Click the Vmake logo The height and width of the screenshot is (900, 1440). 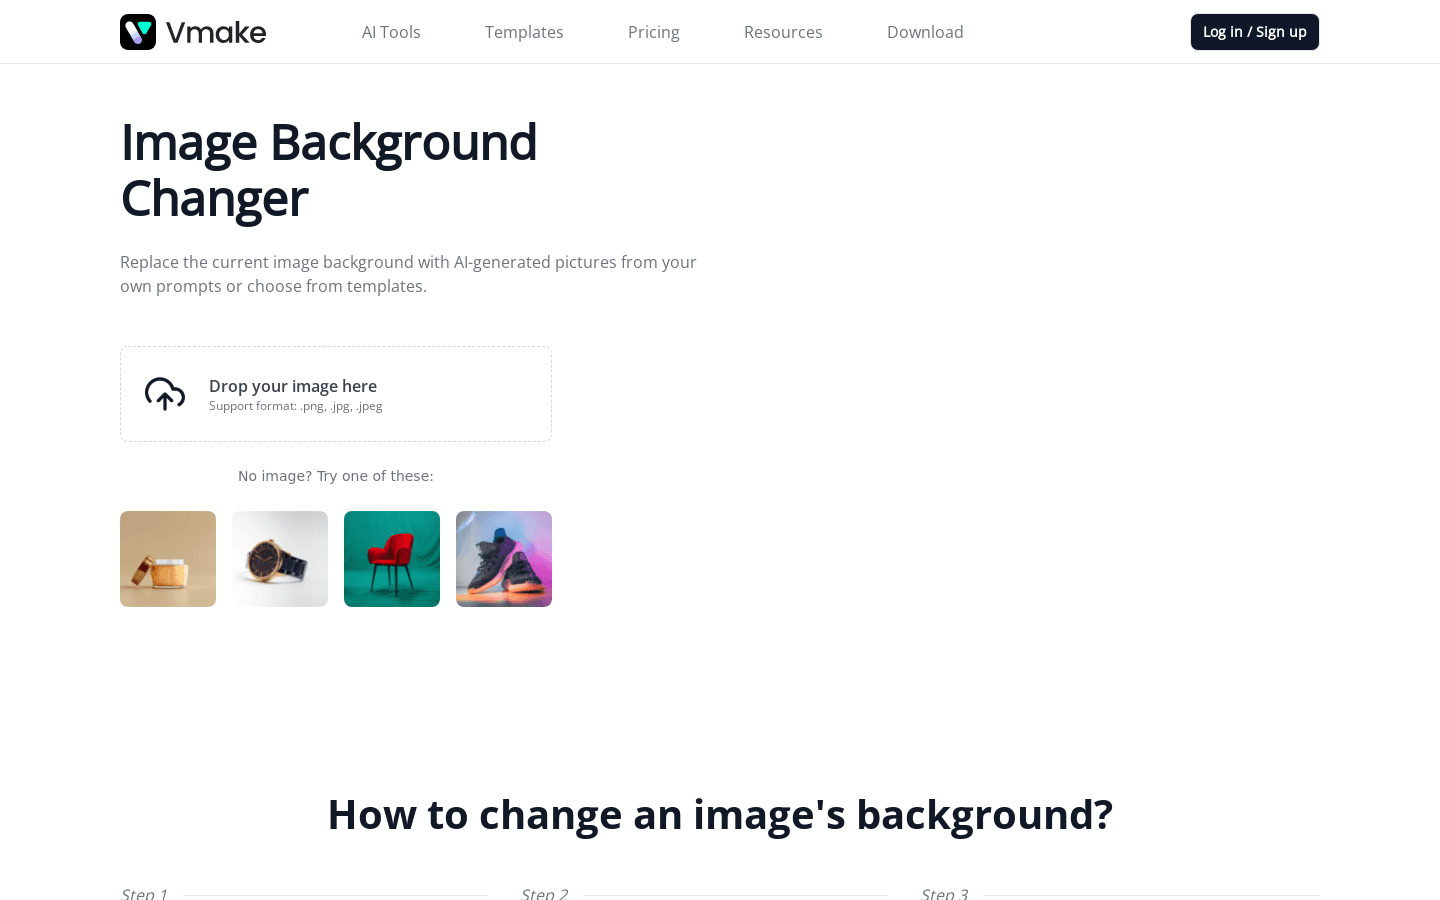(192, 31)
